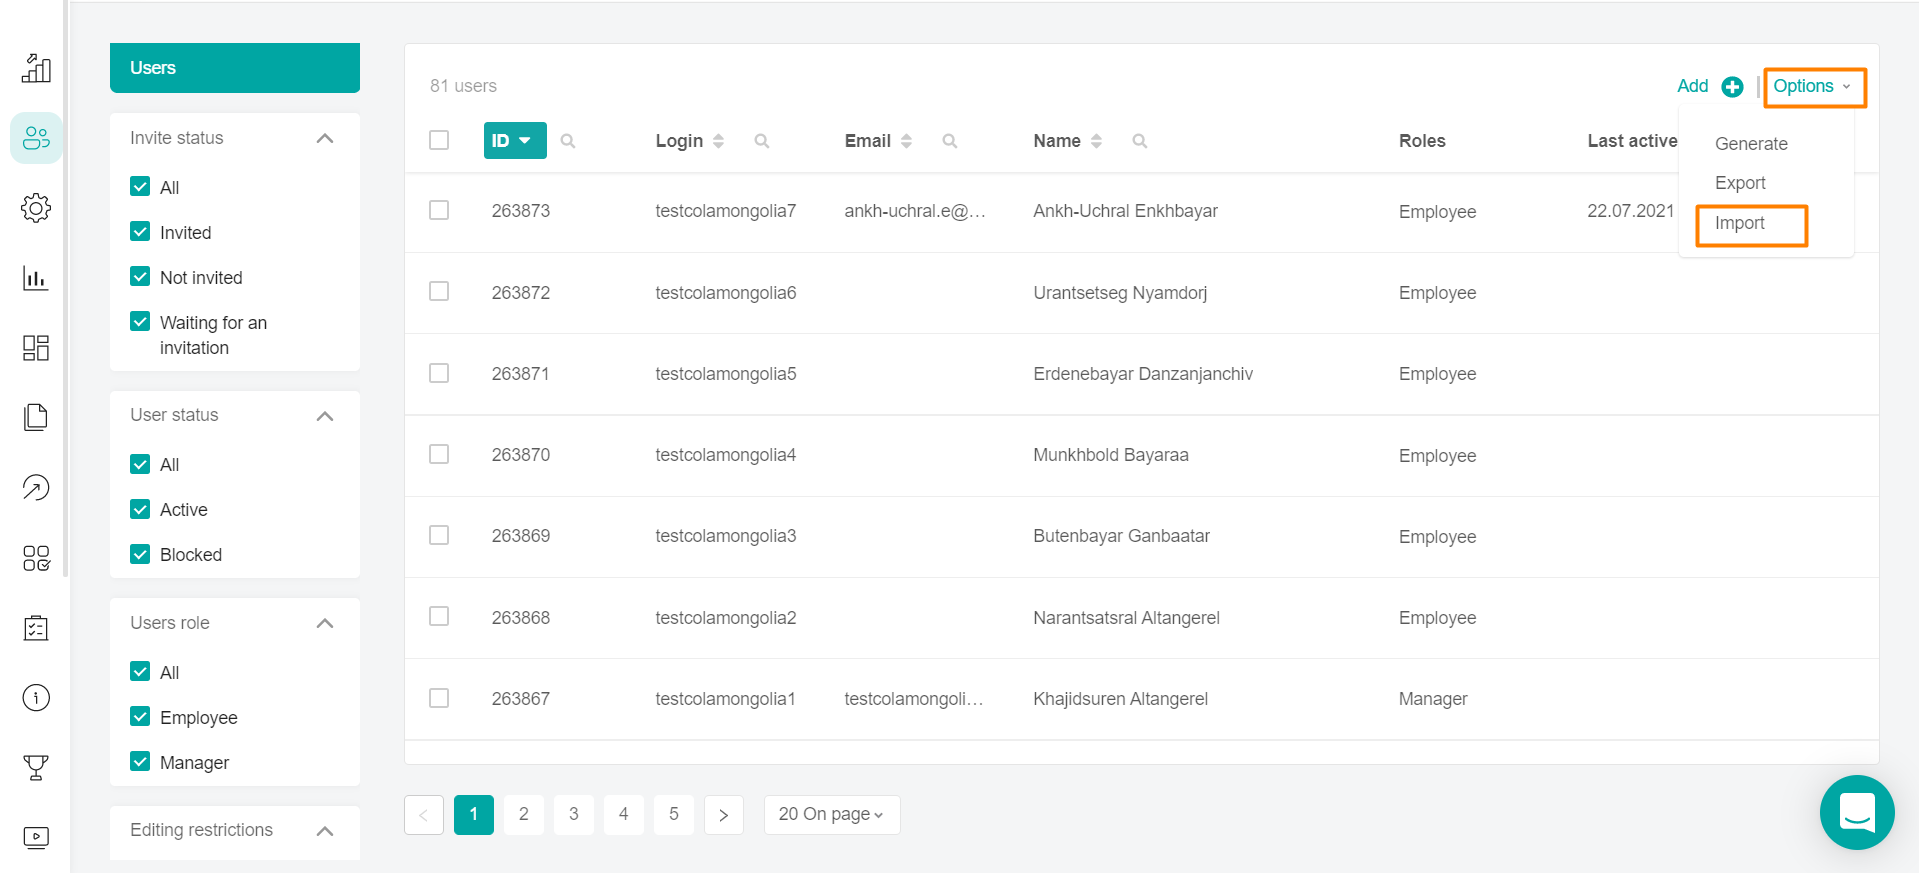Click the name Butenbayar Ganbaatar
The height and width of the screenshot is (873, 1919).
coord(1121,536)
